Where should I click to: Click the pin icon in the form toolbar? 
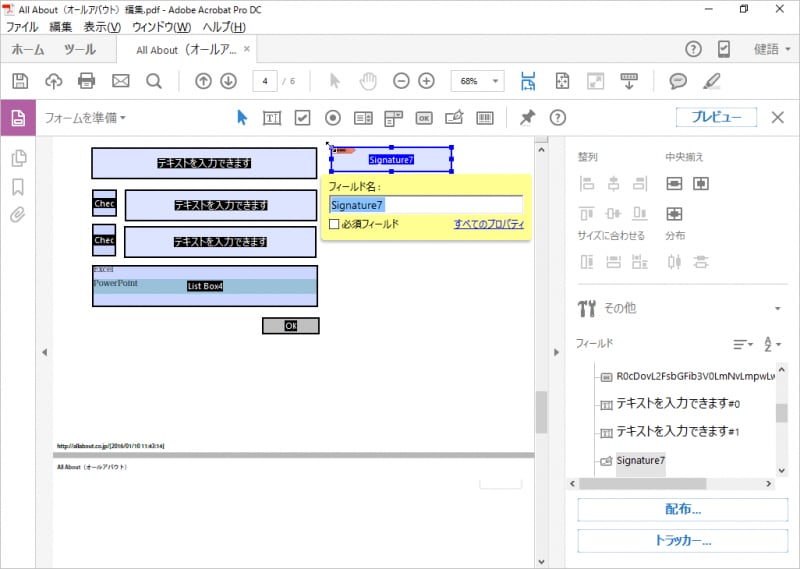pyautogui.click(x=527, y=118)
